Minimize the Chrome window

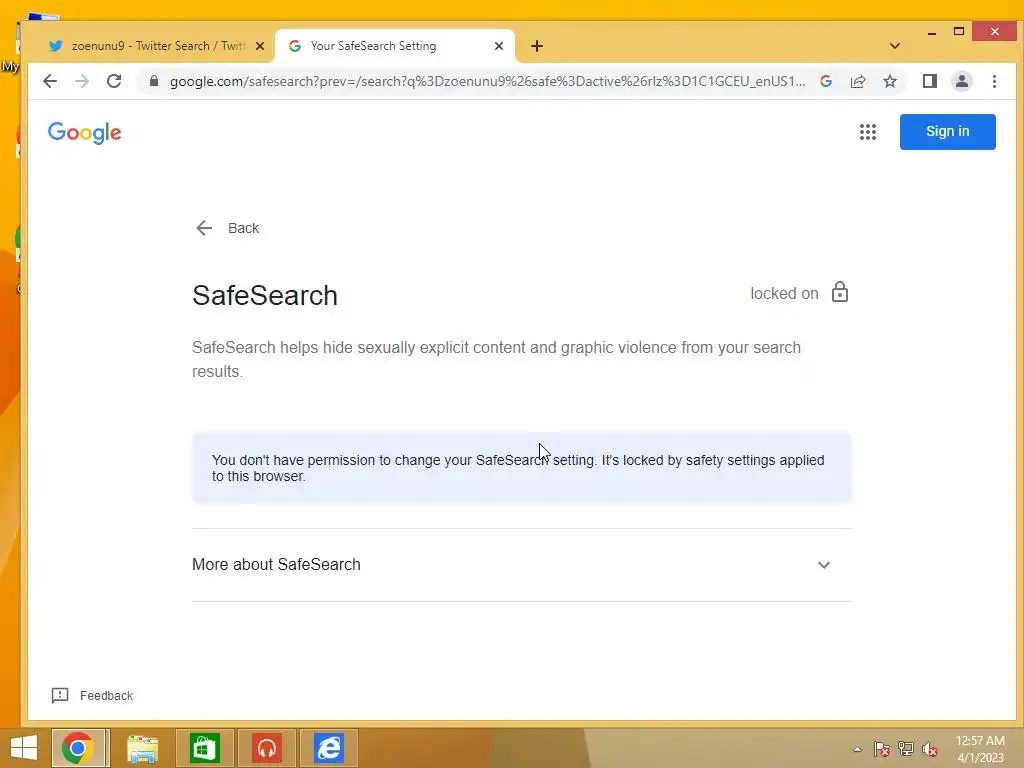click(x=932, y=31)
